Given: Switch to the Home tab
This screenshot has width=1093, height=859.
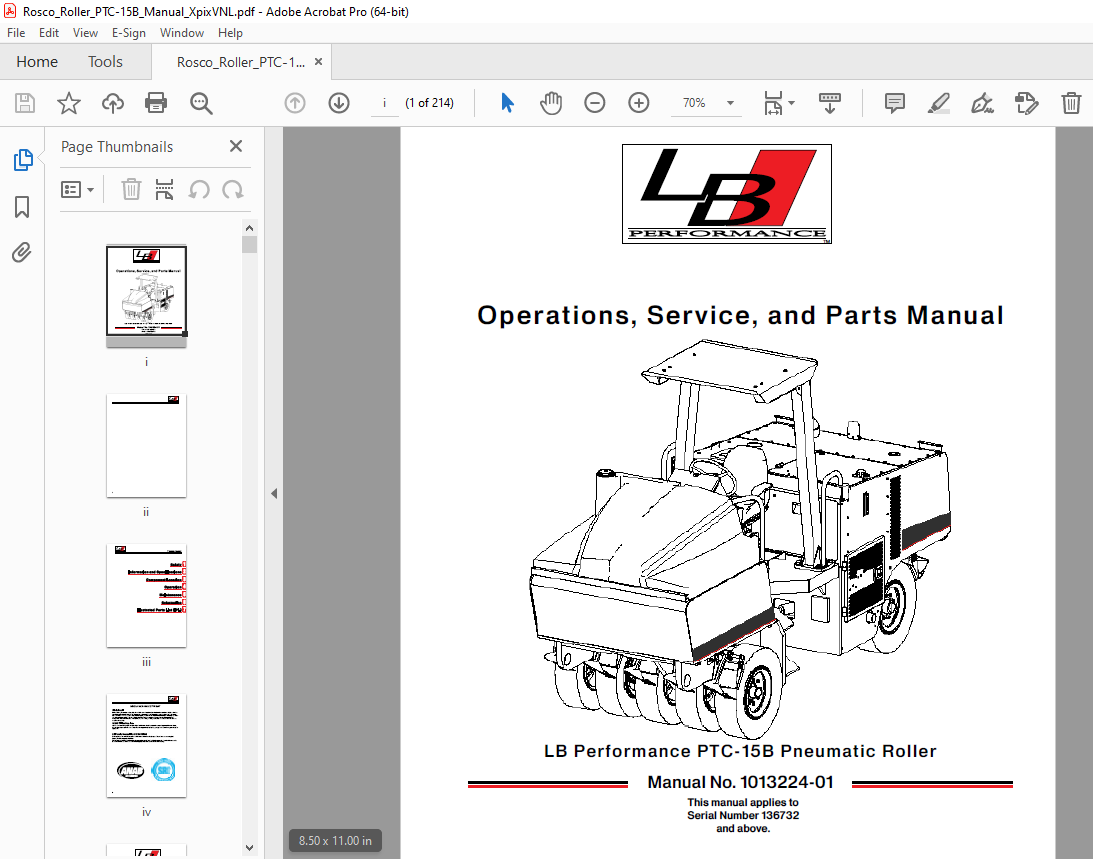Looking at the screenshot, I should coord(37,62).
